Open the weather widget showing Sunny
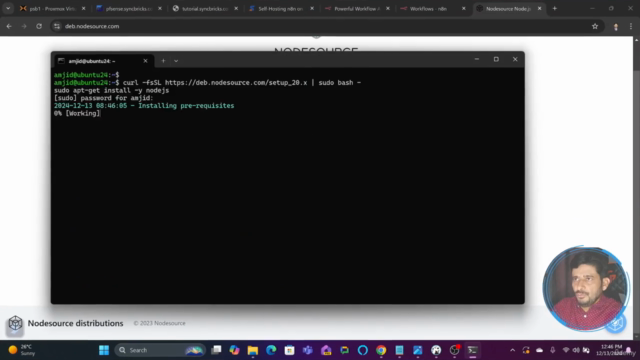Image resolution: width=640 pixels, height=360 pixels. [x=22, y=350]
